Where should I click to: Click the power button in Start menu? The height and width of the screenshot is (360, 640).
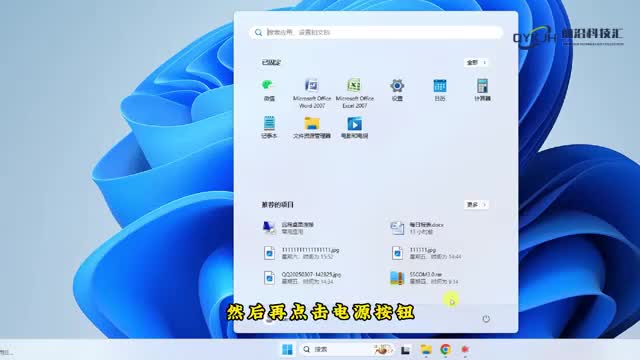[486, 319]
